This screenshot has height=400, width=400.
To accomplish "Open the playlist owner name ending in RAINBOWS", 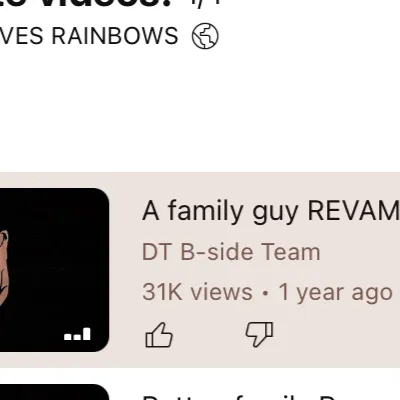I will (x=89, y=36).
